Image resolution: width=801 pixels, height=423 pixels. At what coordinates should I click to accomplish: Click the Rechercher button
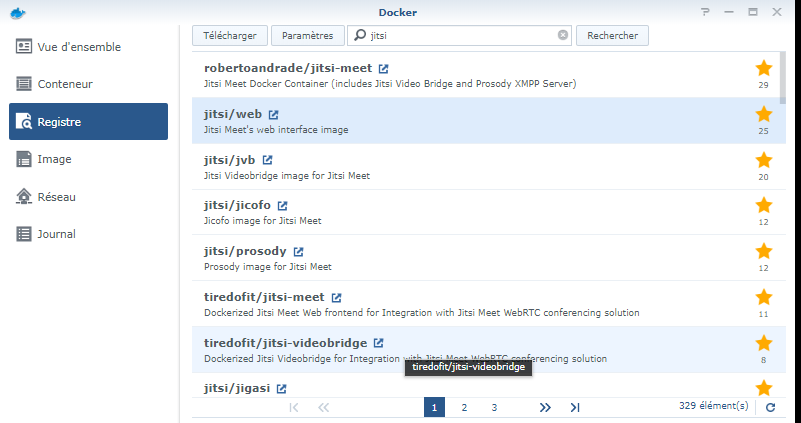pyautogui.click(x=612, y=36)
